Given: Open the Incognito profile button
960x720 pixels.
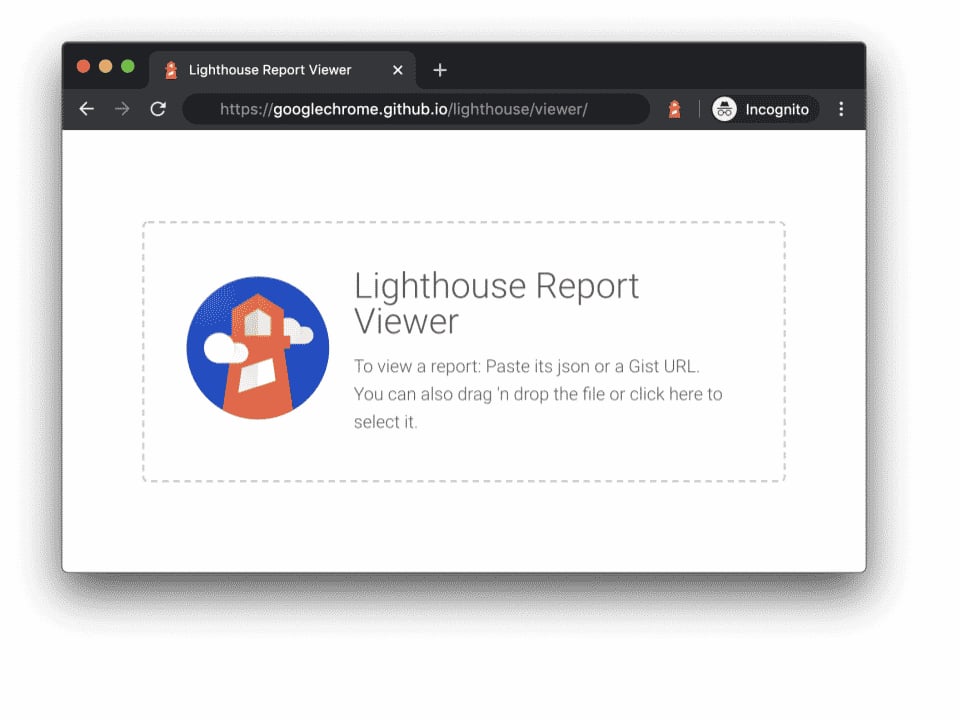Looking at the screenshot, I should [764, 109].
